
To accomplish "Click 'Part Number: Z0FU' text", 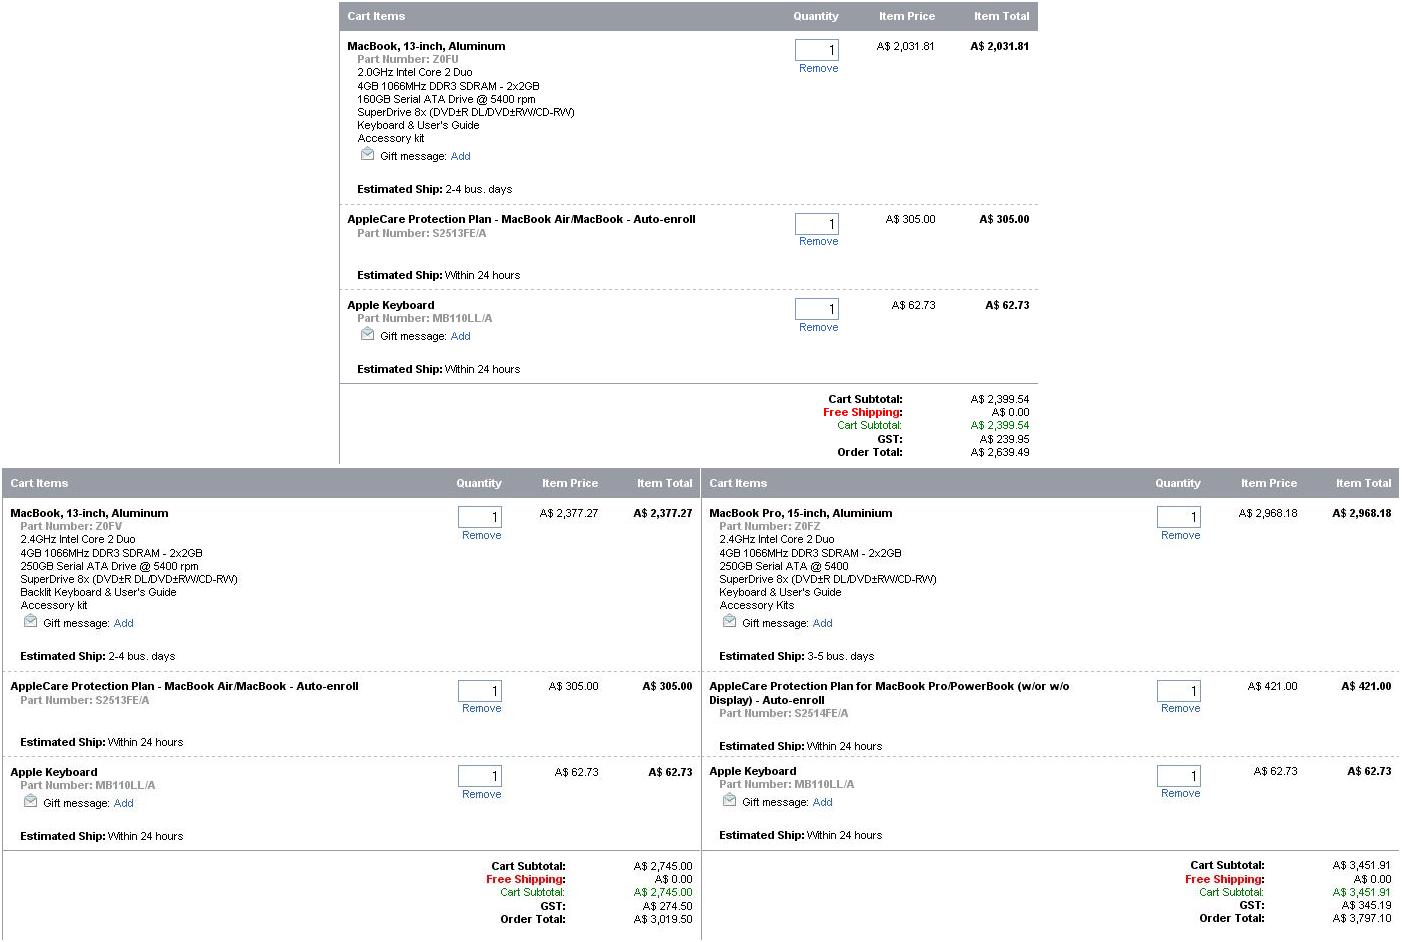I will (x=408, y=59).
